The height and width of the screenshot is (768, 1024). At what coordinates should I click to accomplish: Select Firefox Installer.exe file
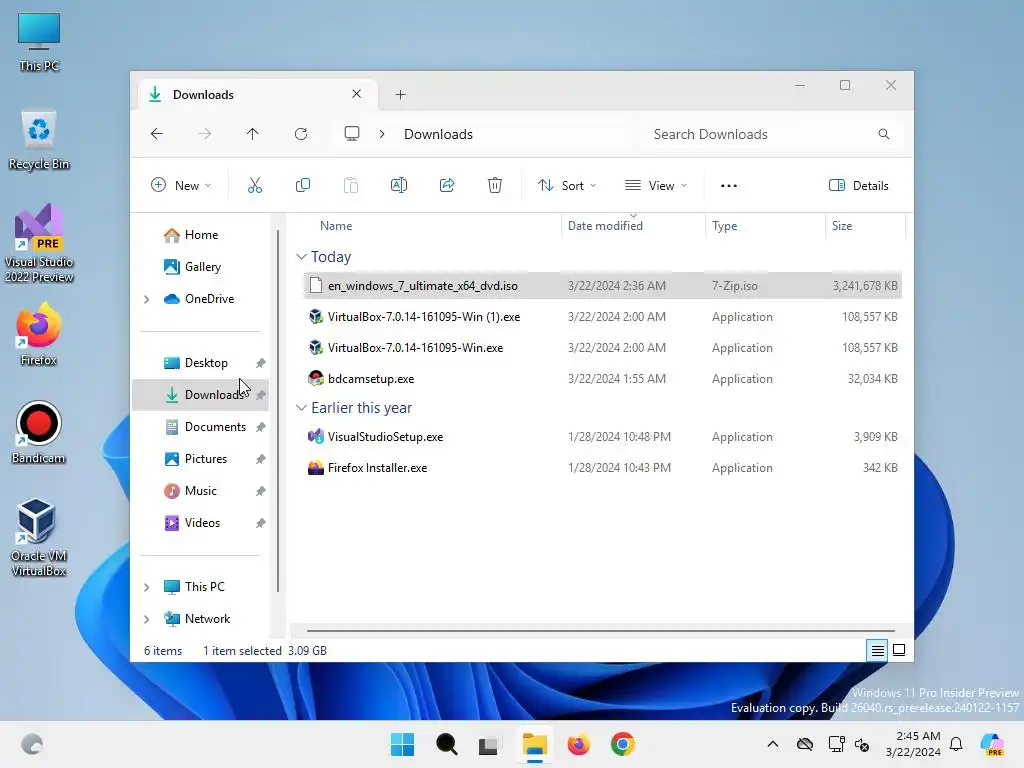[x=603, y=468]
